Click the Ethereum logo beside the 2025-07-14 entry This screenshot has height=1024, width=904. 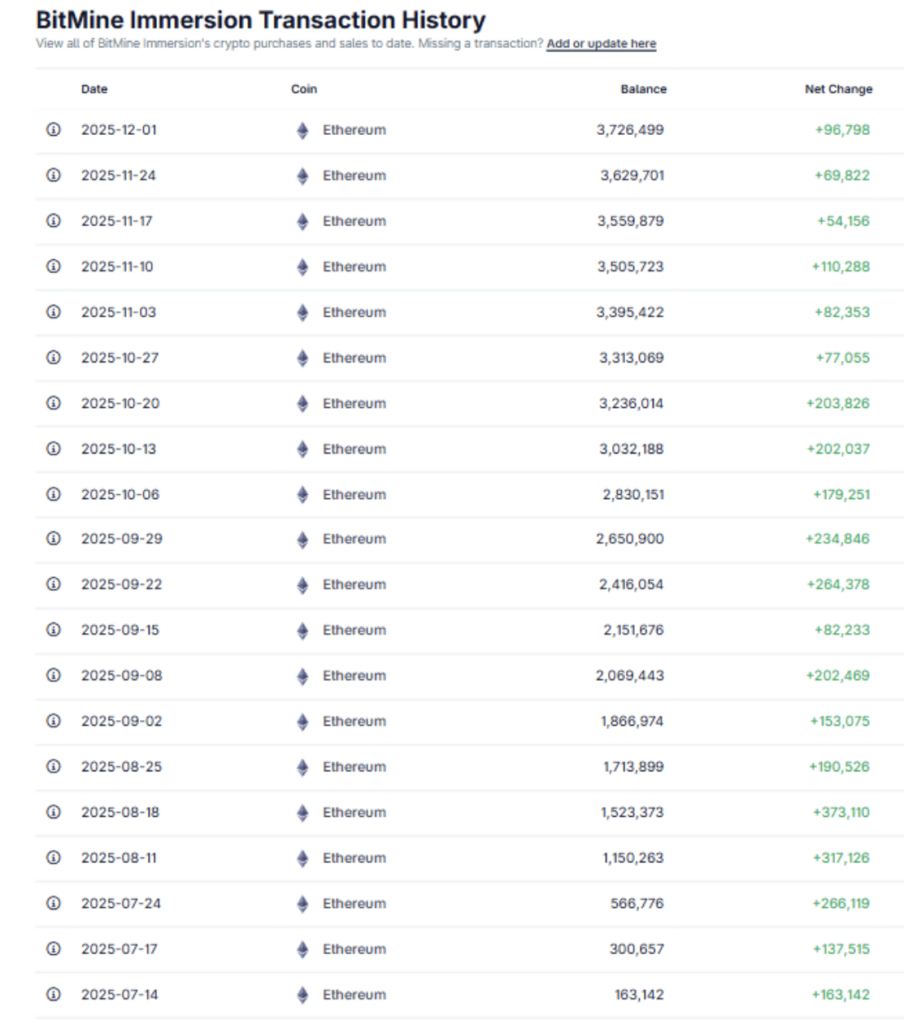301,994
